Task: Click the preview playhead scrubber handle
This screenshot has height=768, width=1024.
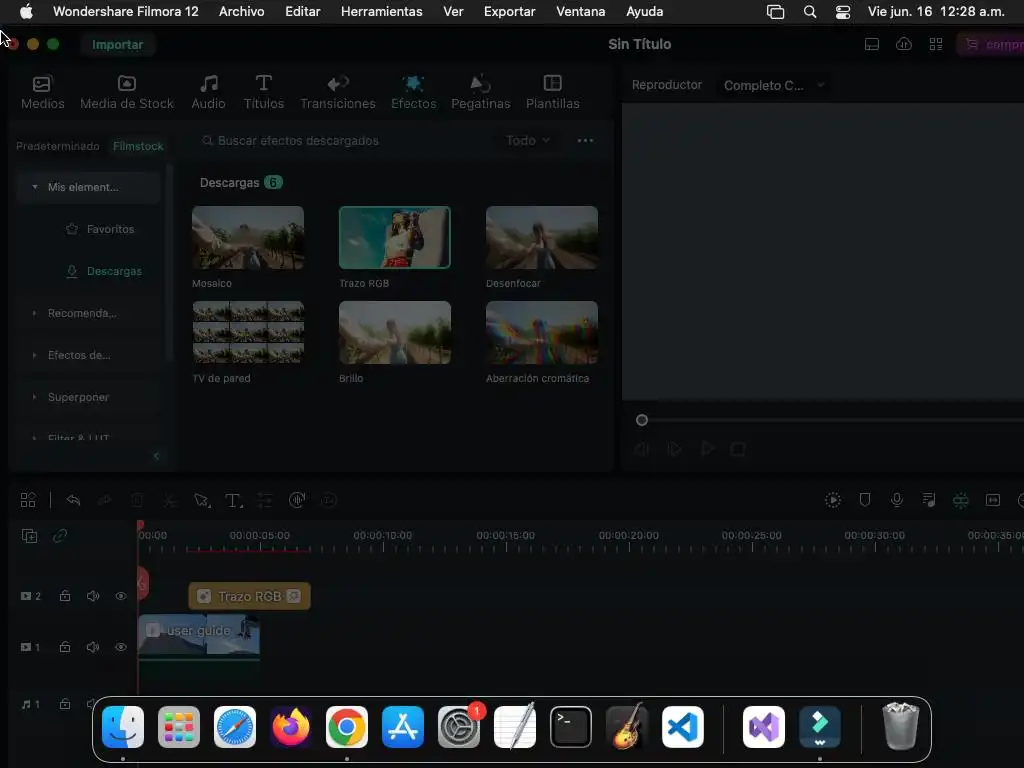Action: [642, 420]
